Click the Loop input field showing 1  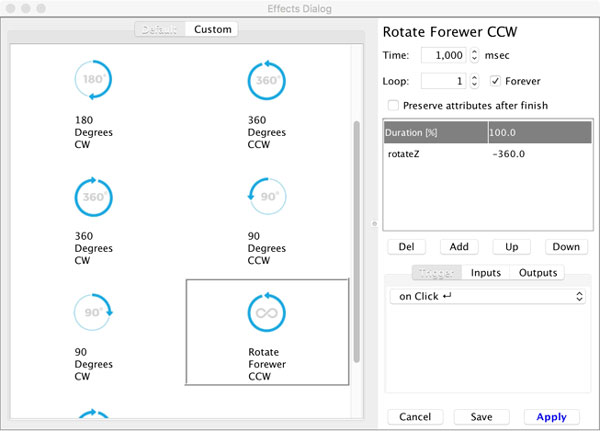tap(444, 81)
